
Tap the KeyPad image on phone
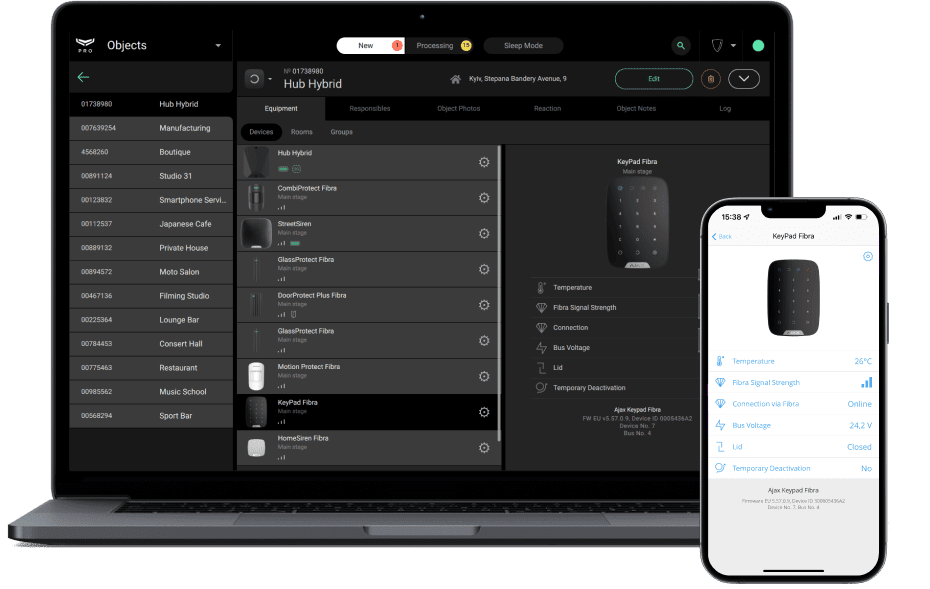(x=793, y=298)
